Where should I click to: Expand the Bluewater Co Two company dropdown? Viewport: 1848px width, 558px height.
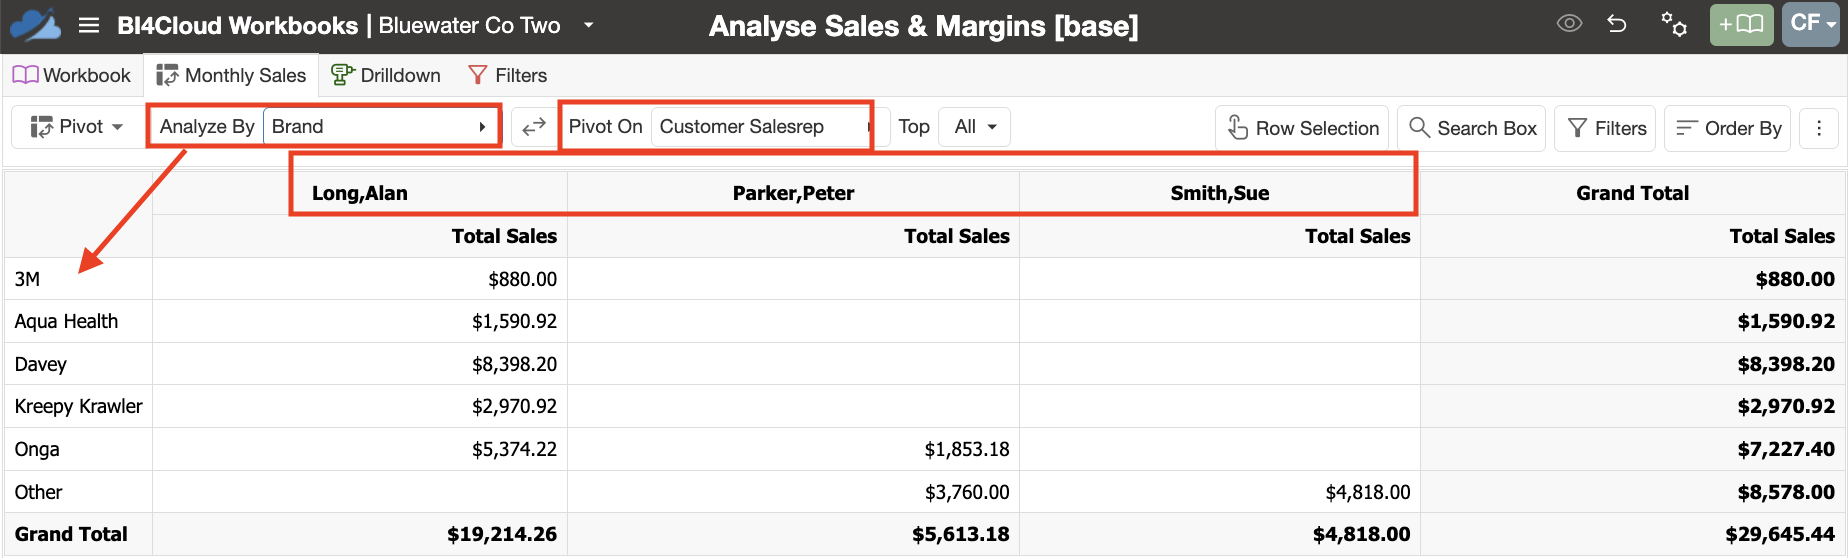(x=588, y=25)
